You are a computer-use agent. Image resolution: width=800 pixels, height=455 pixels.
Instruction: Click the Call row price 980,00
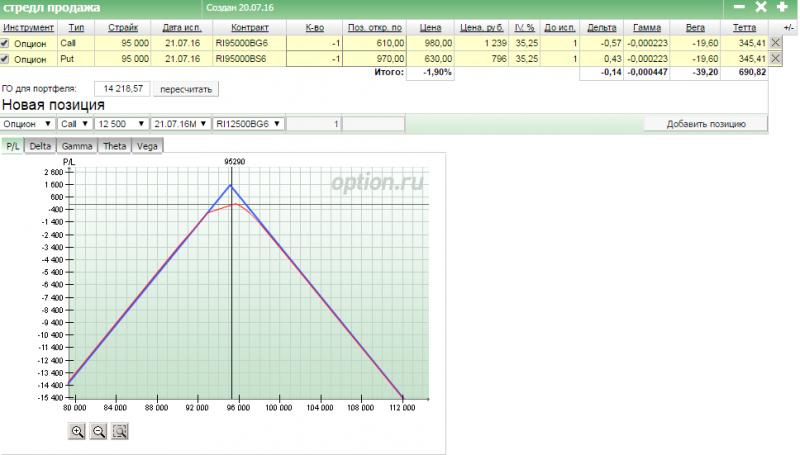[x=430, y=43]
